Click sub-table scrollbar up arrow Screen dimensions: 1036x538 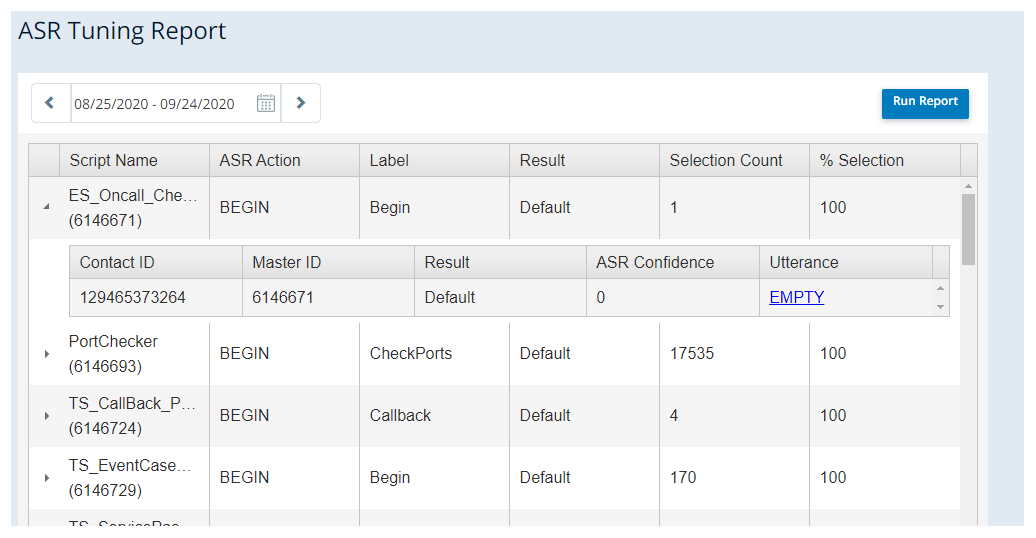940,288
